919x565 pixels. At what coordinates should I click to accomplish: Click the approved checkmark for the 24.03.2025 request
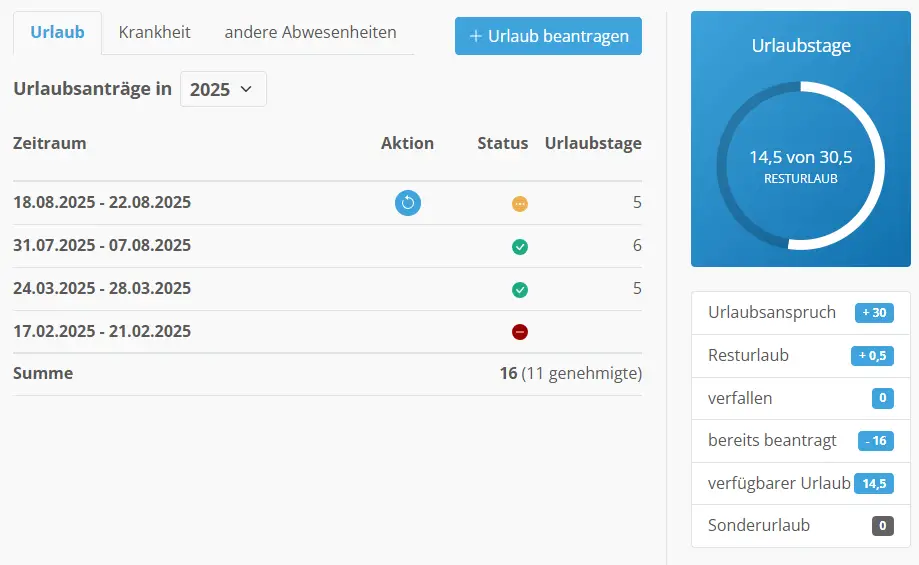click(520, 290)
